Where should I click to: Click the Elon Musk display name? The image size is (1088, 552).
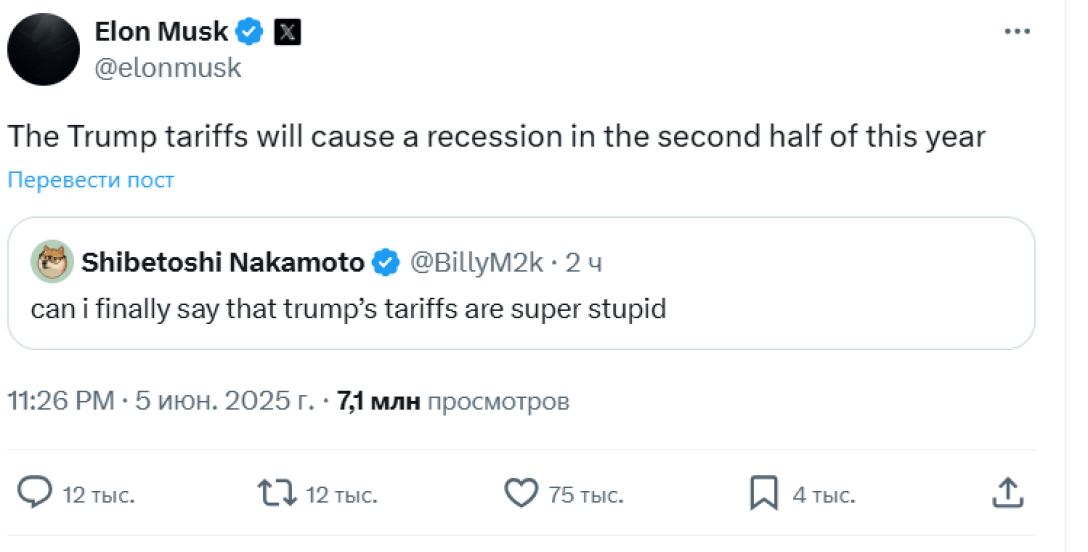click(x=162, y=32)
